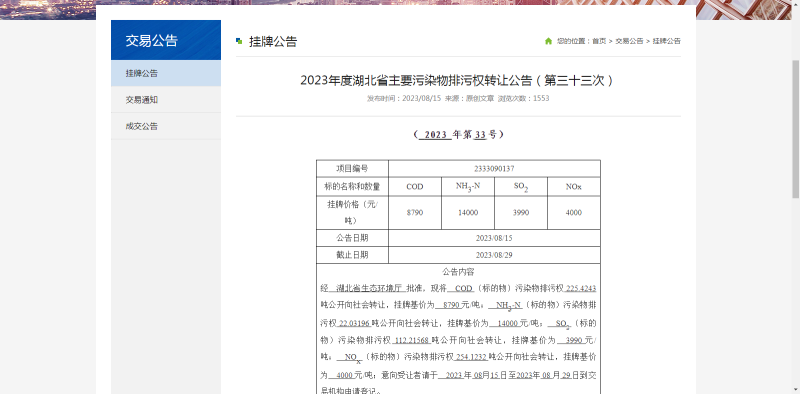800x394 pixels.
Task: Click the square icon beside 挂牌公告 heading
Action: 239,41
